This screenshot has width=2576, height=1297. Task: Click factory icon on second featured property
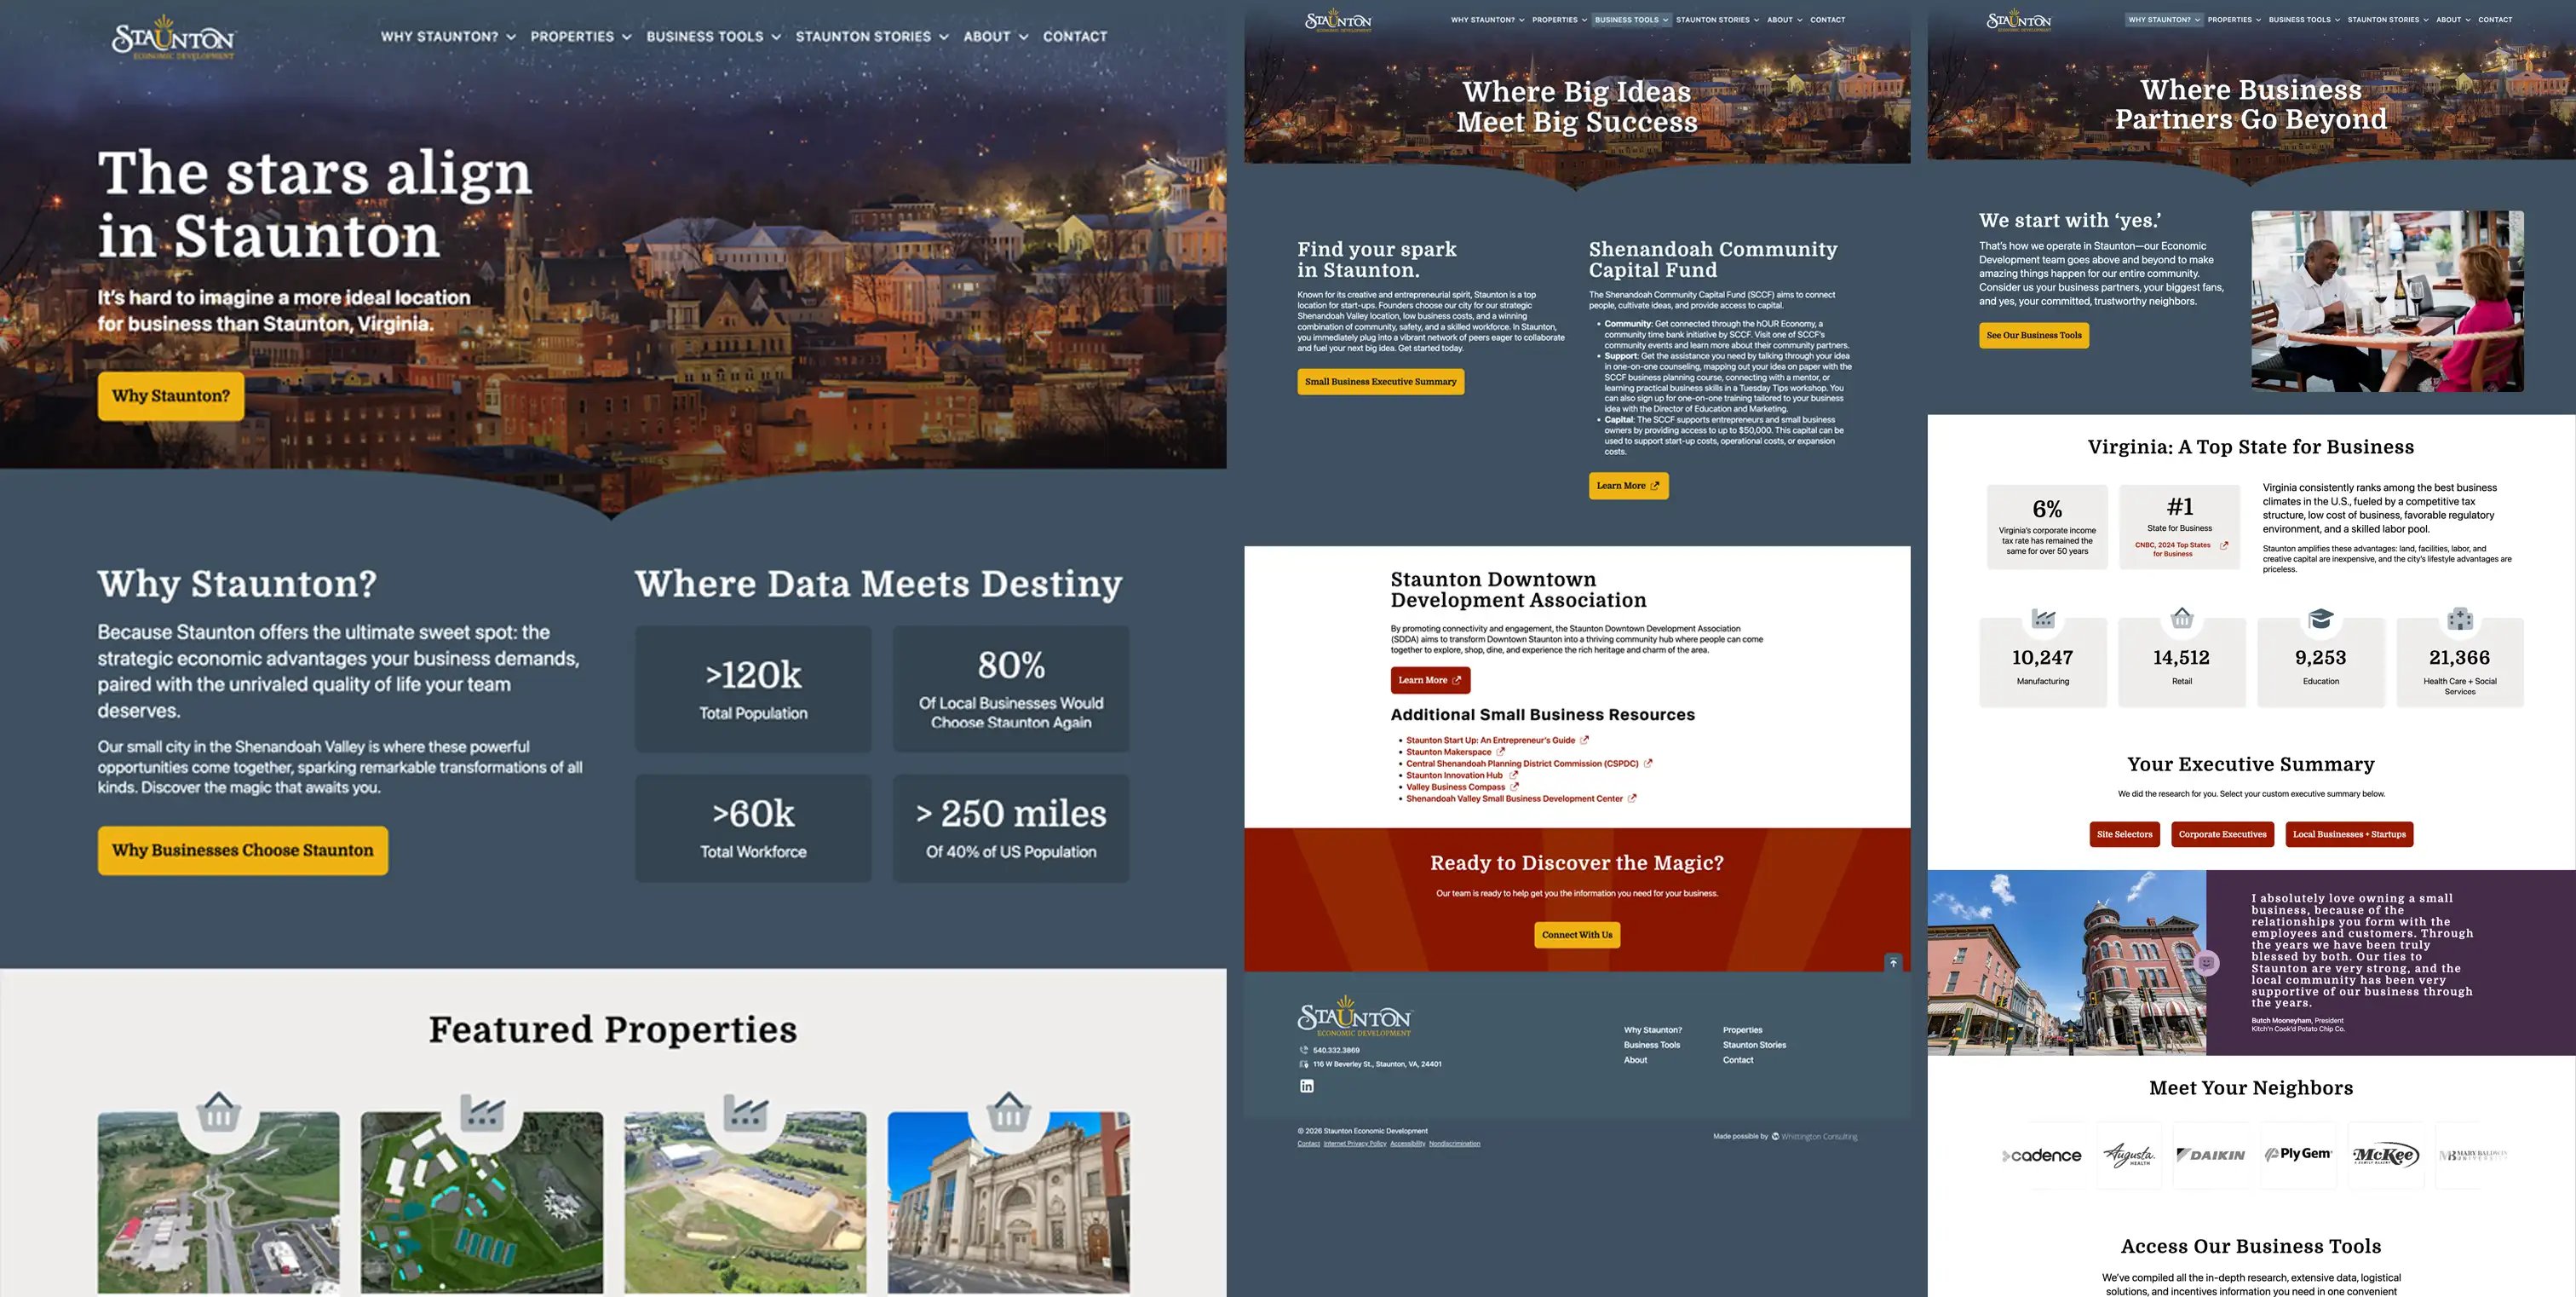click(482, 1111)
